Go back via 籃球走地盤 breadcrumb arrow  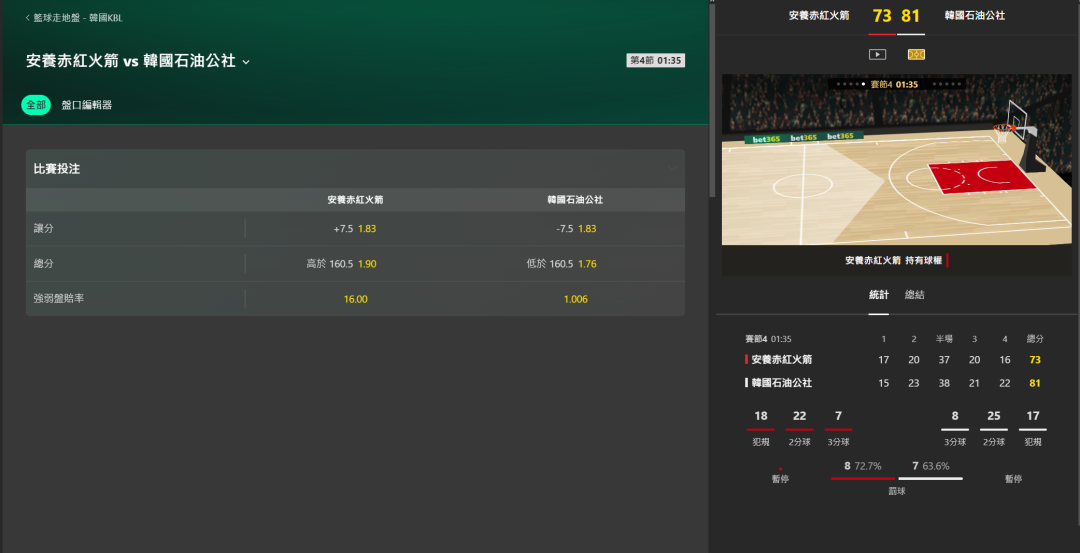28,18
